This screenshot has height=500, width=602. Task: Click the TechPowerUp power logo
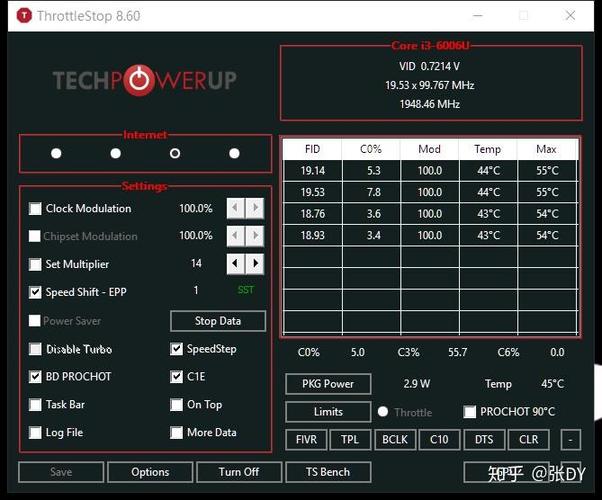pos(139,81)
